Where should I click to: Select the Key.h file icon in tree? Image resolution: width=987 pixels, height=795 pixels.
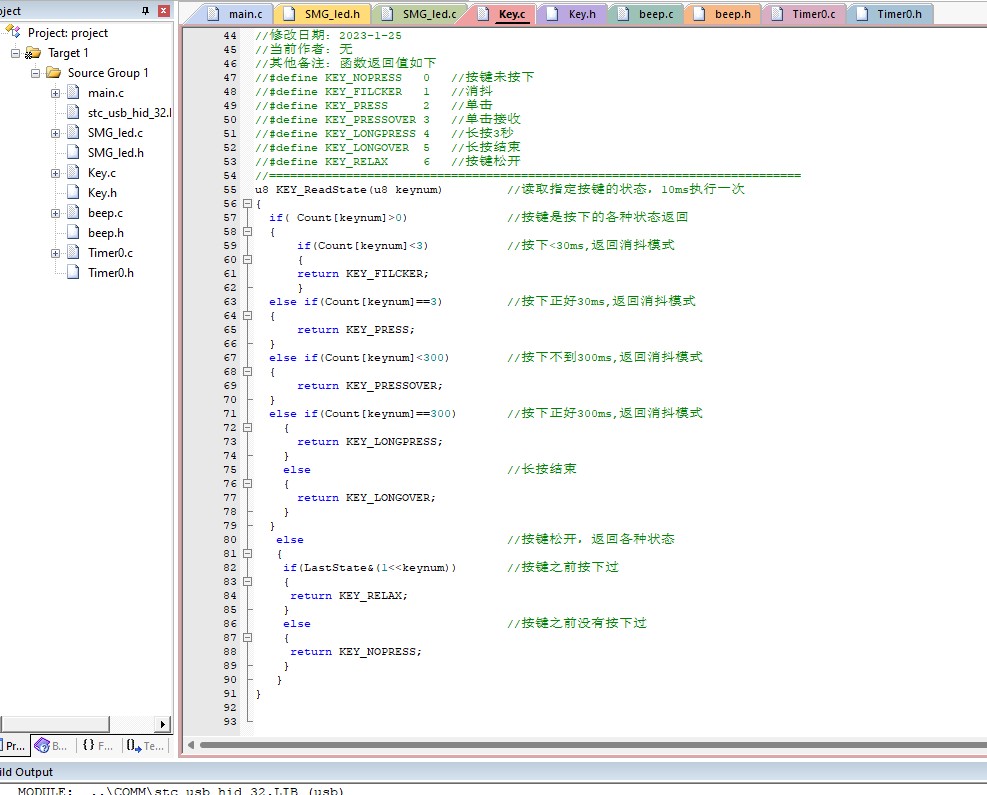74,193
